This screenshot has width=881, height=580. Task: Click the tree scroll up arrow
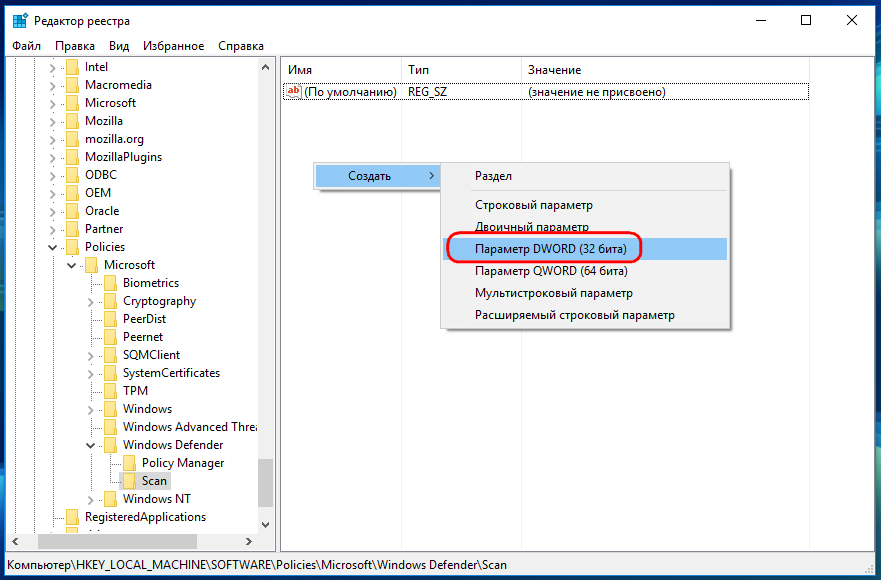266,67
